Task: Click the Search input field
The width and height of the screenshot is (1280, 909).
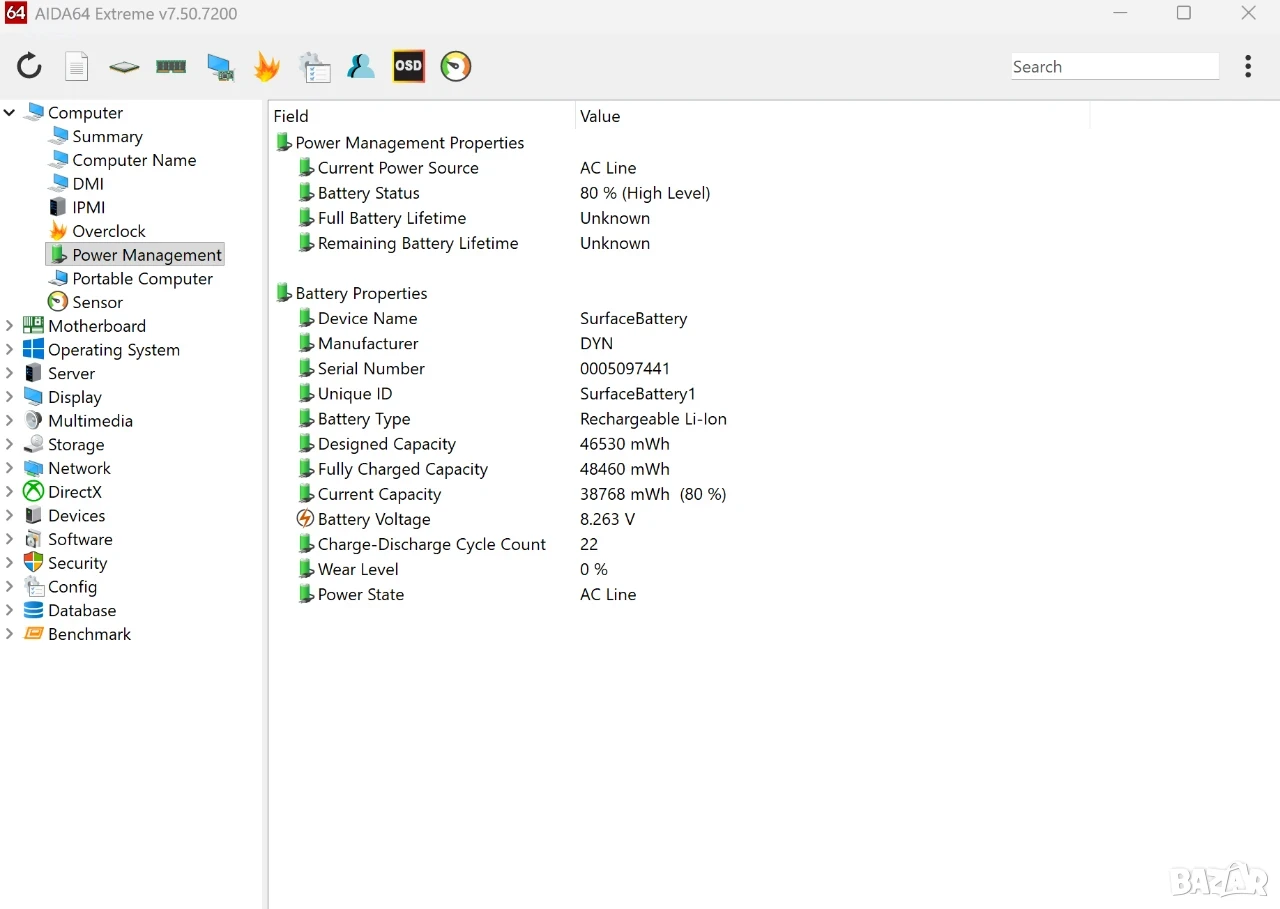Action: (x=1115, y=67)
